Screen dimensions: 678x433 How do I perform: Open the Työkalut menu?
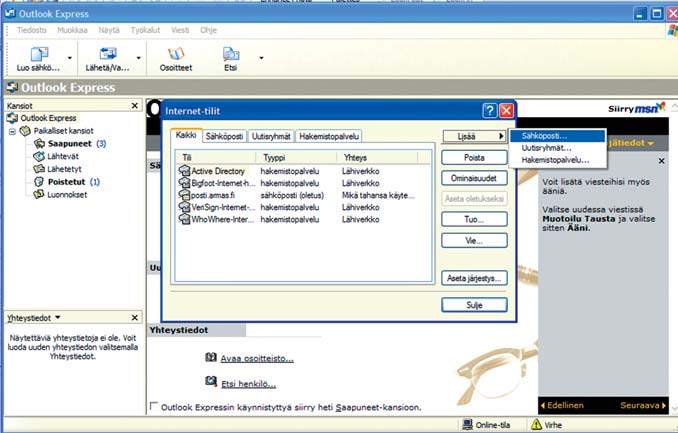point(145,30)
